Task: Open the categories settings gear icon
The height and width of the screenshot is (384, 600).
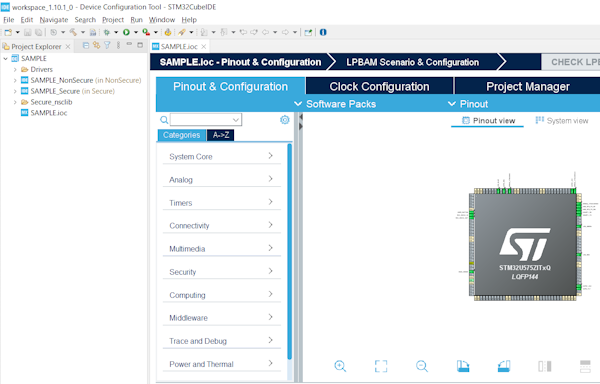Action: pyautogui.click(x=285, y=120)
